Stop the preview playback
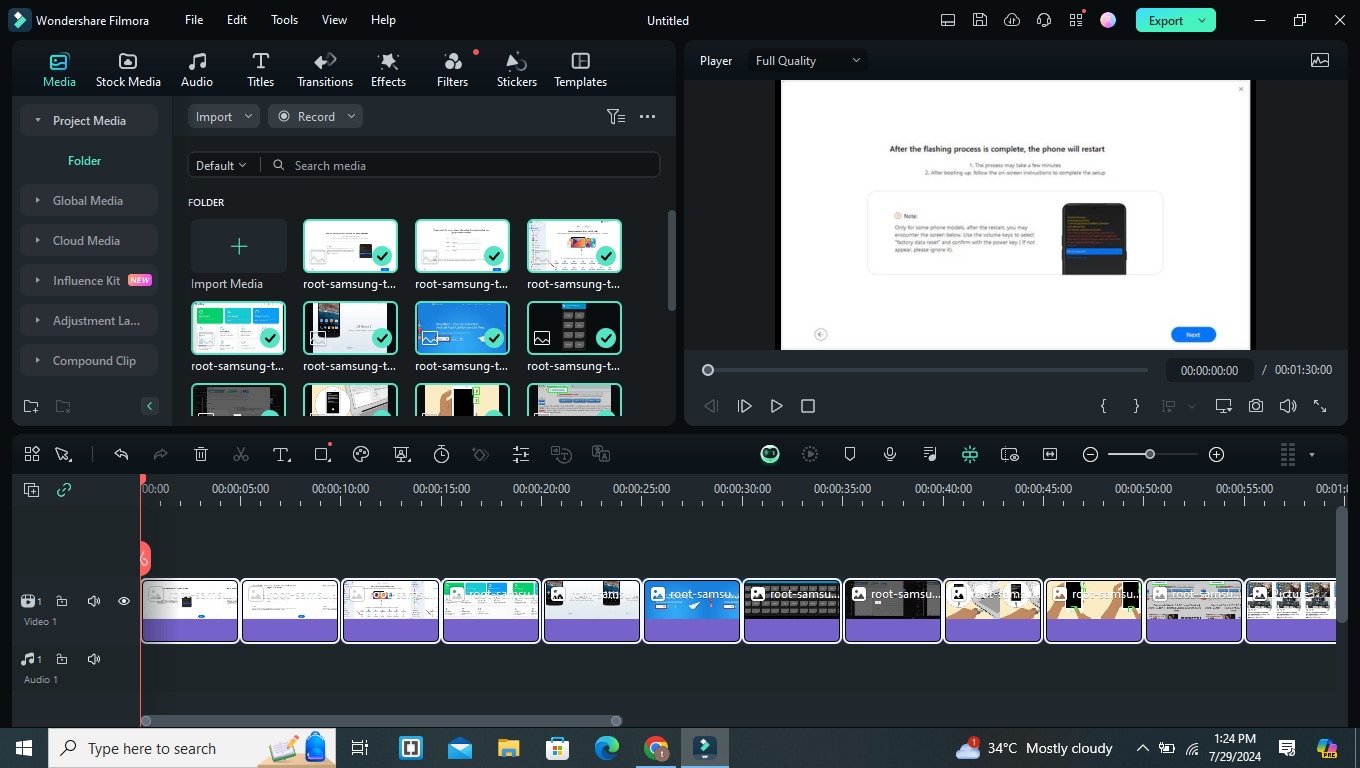 click(x=808, y=406)
